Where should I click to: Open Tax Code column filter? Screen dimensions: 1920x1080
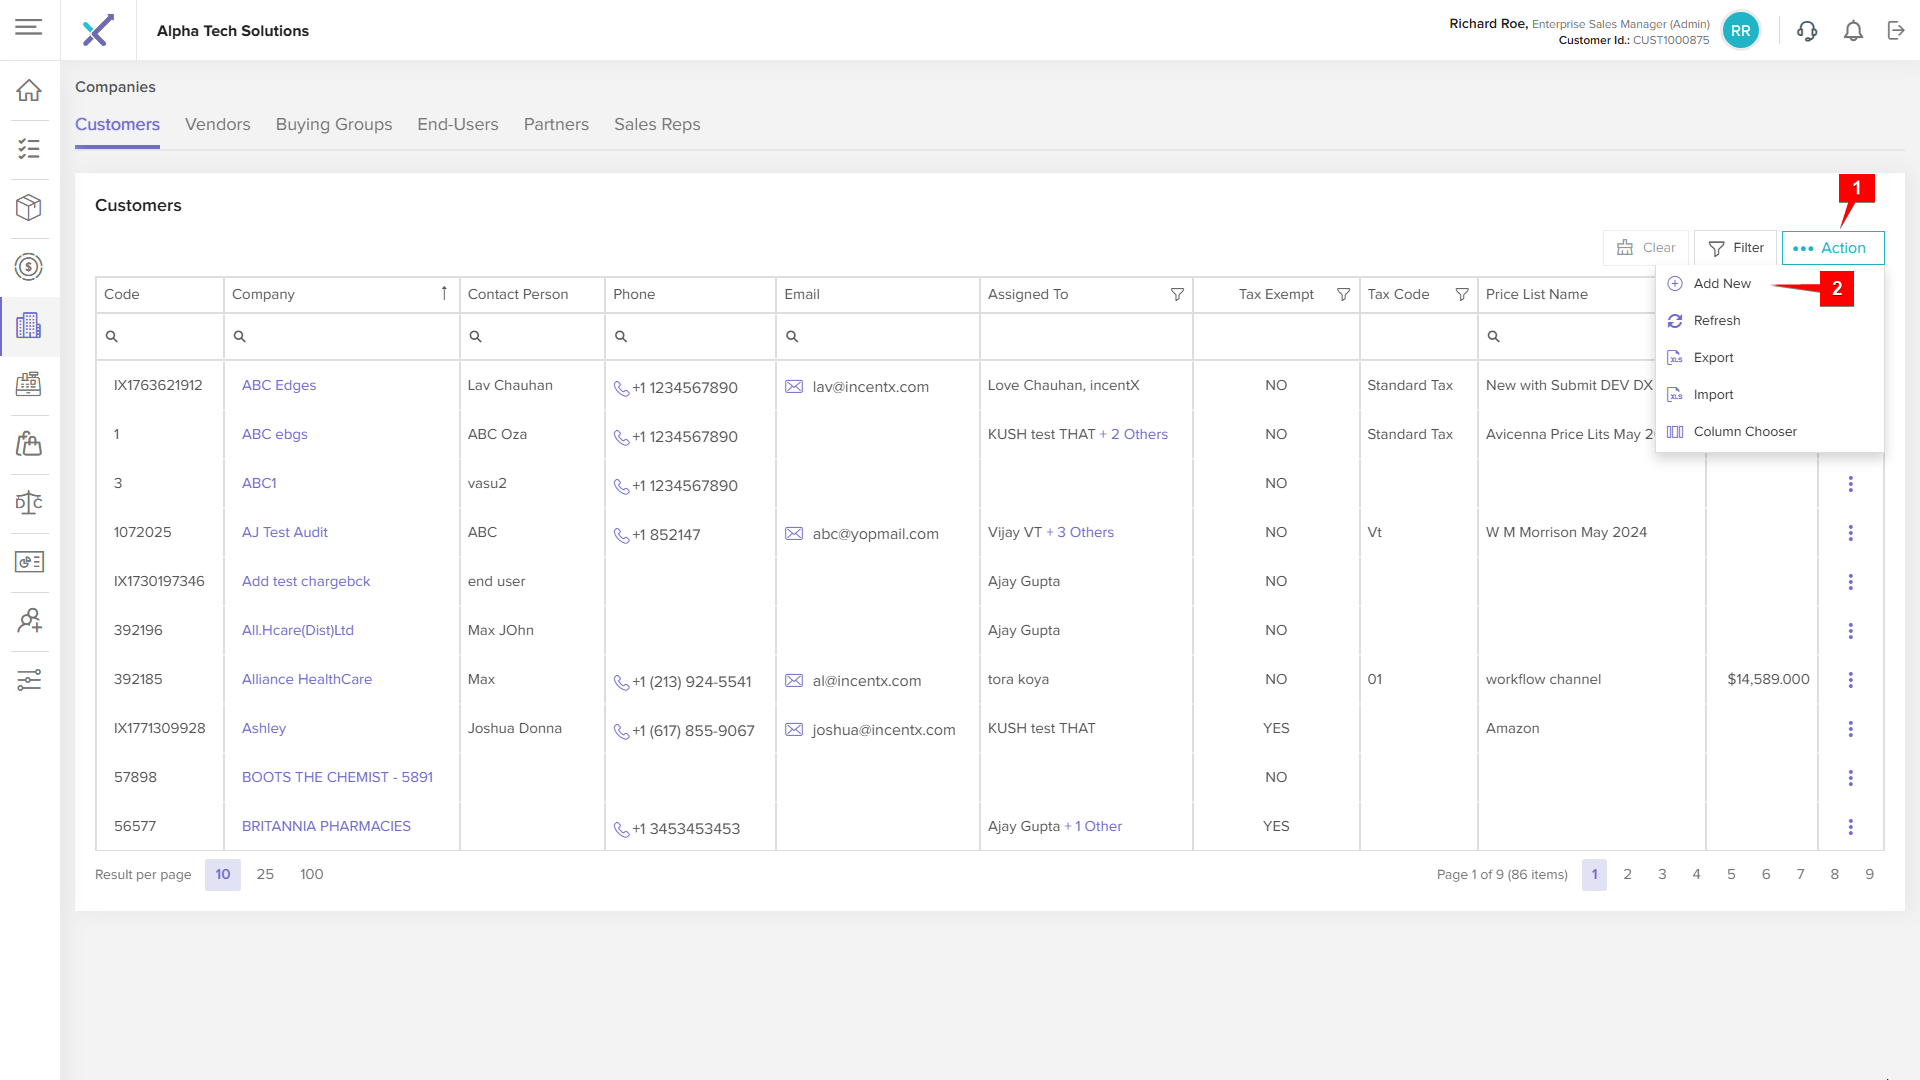click(x=1461, y=294)
